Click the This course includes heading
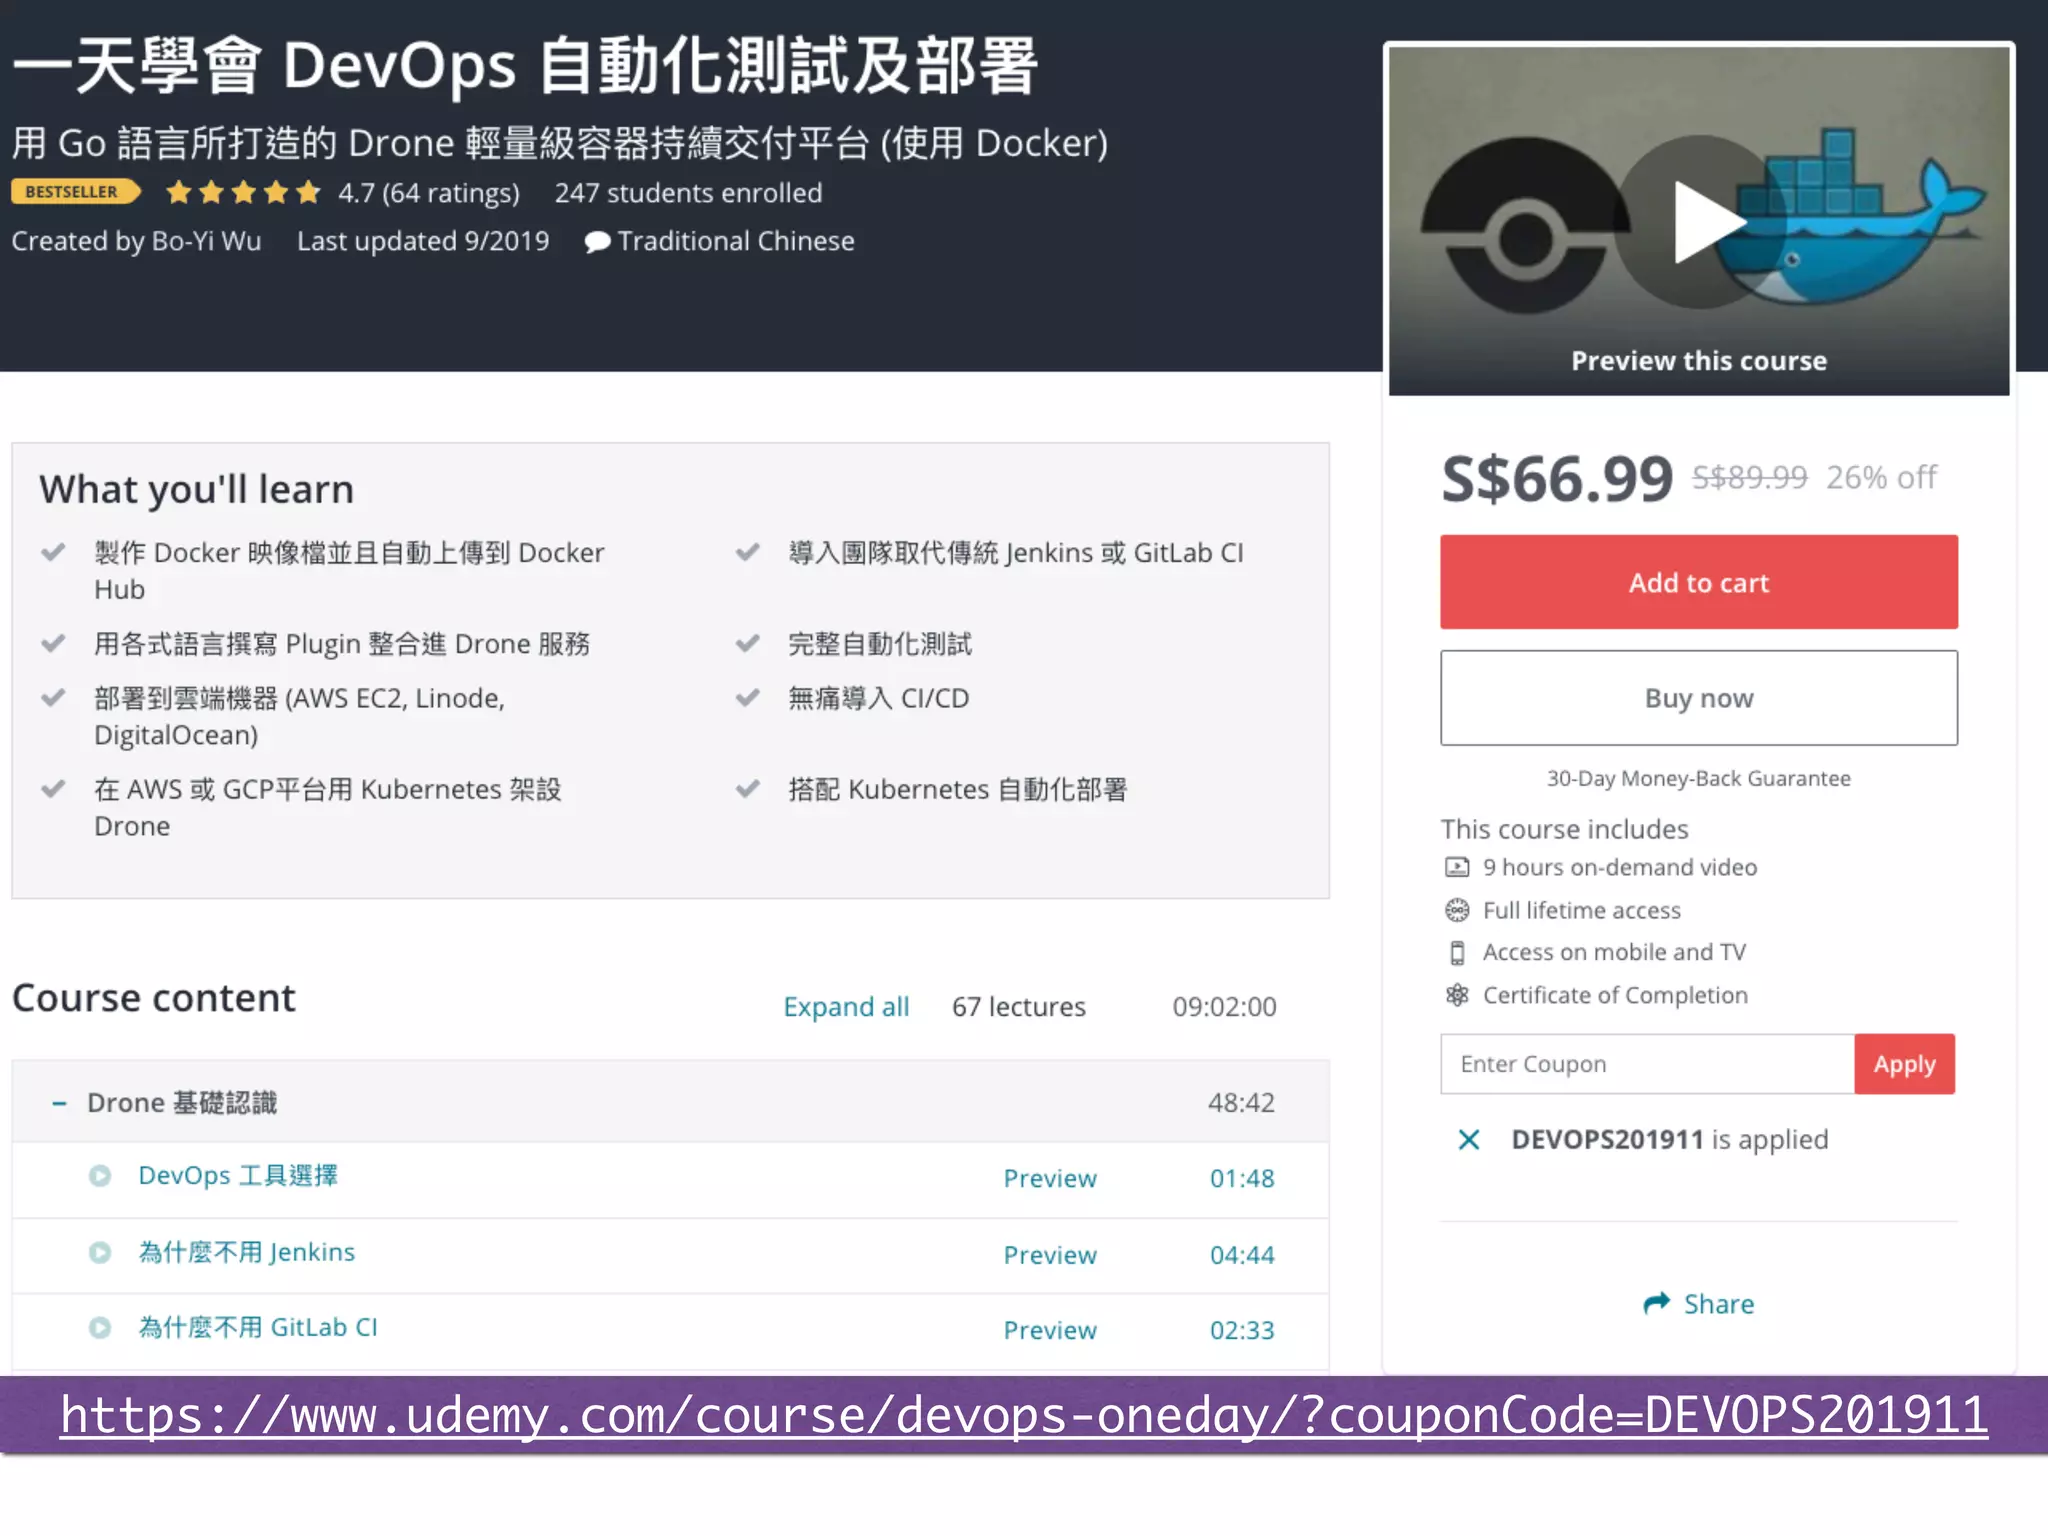The width and height of the screenshot is (2048, 1536). click(1564, 829)
